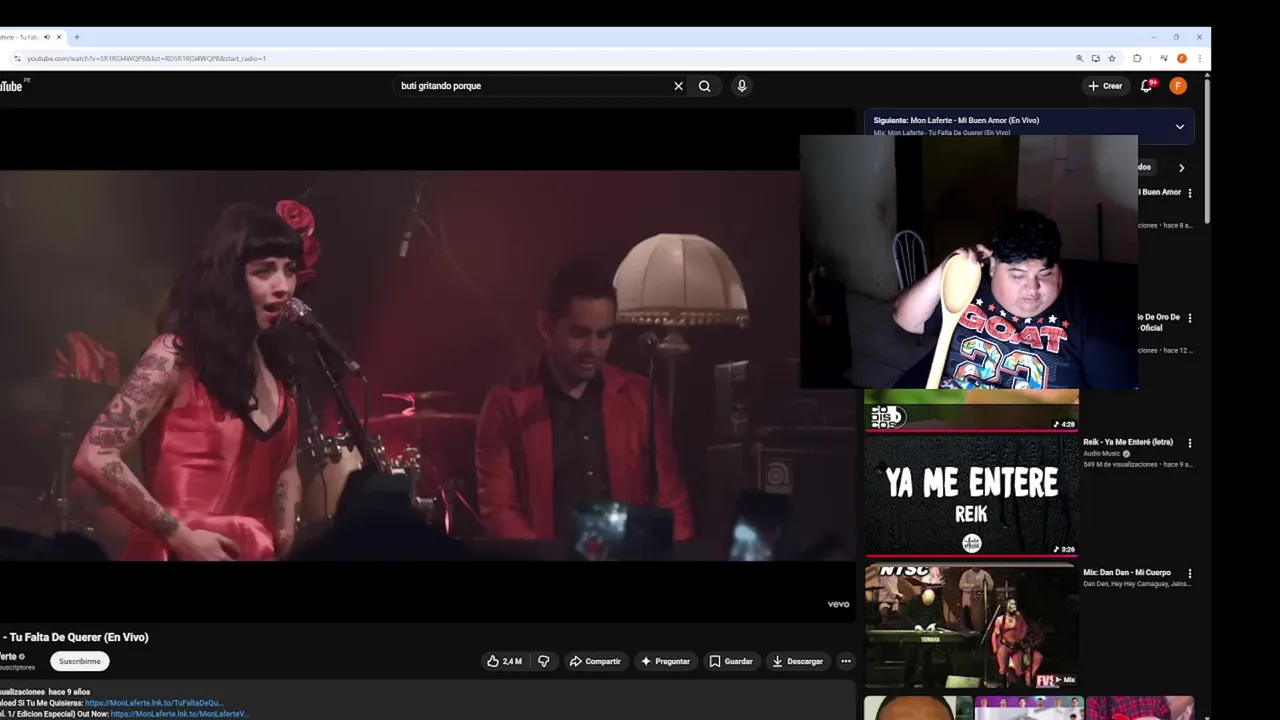Click 'Mon Laferte - Mi Buen Amor (En Vivo)' text
The width and height of the screenshot is (1280, 720).
(974, 120)
